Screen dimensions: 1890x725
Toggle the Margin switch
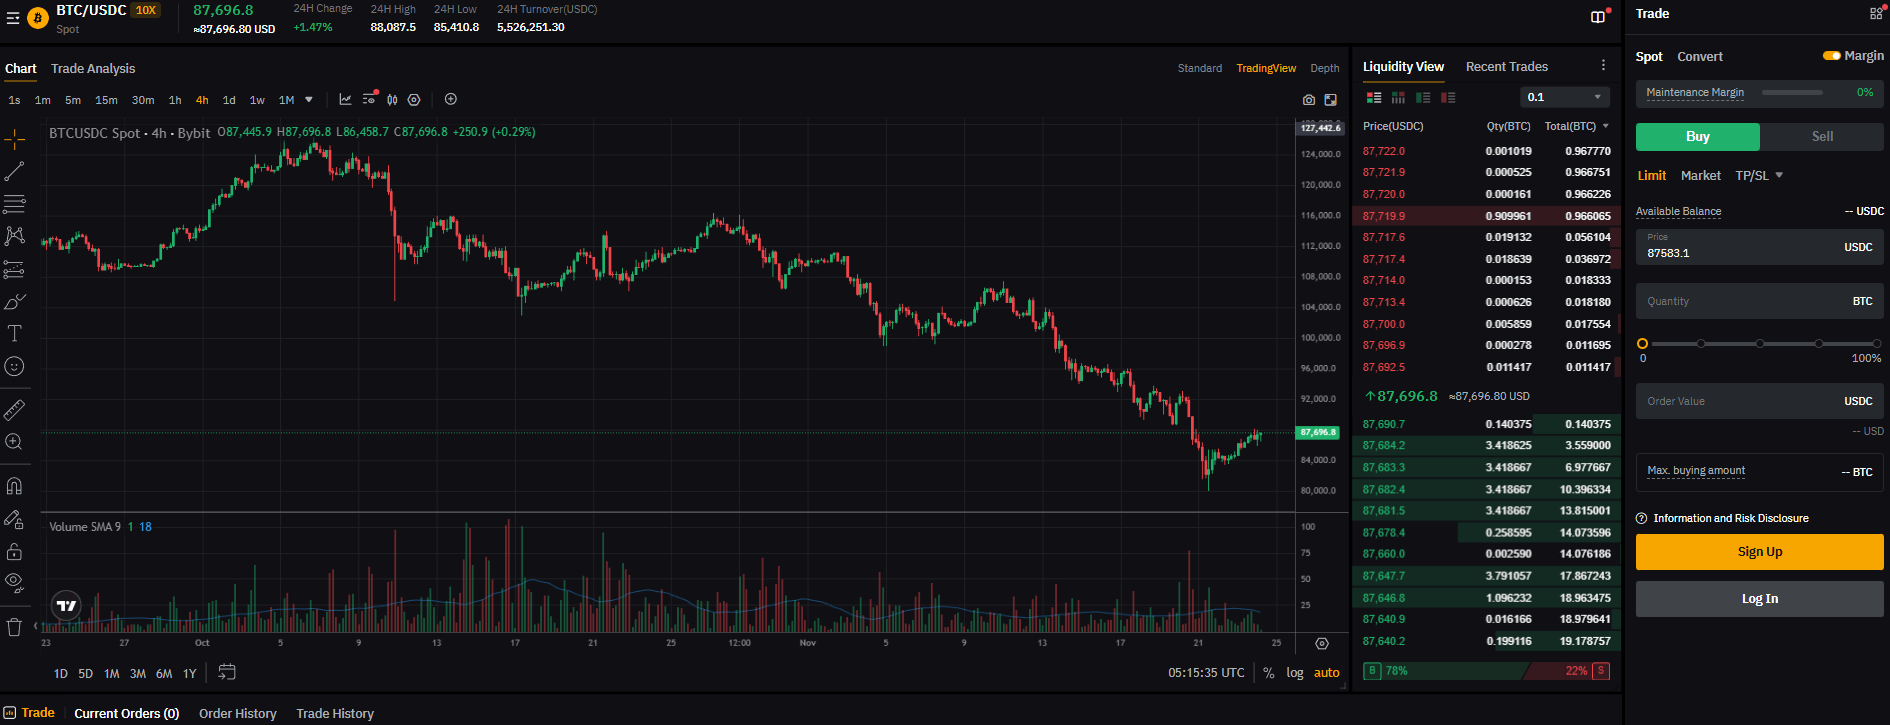1832,56
